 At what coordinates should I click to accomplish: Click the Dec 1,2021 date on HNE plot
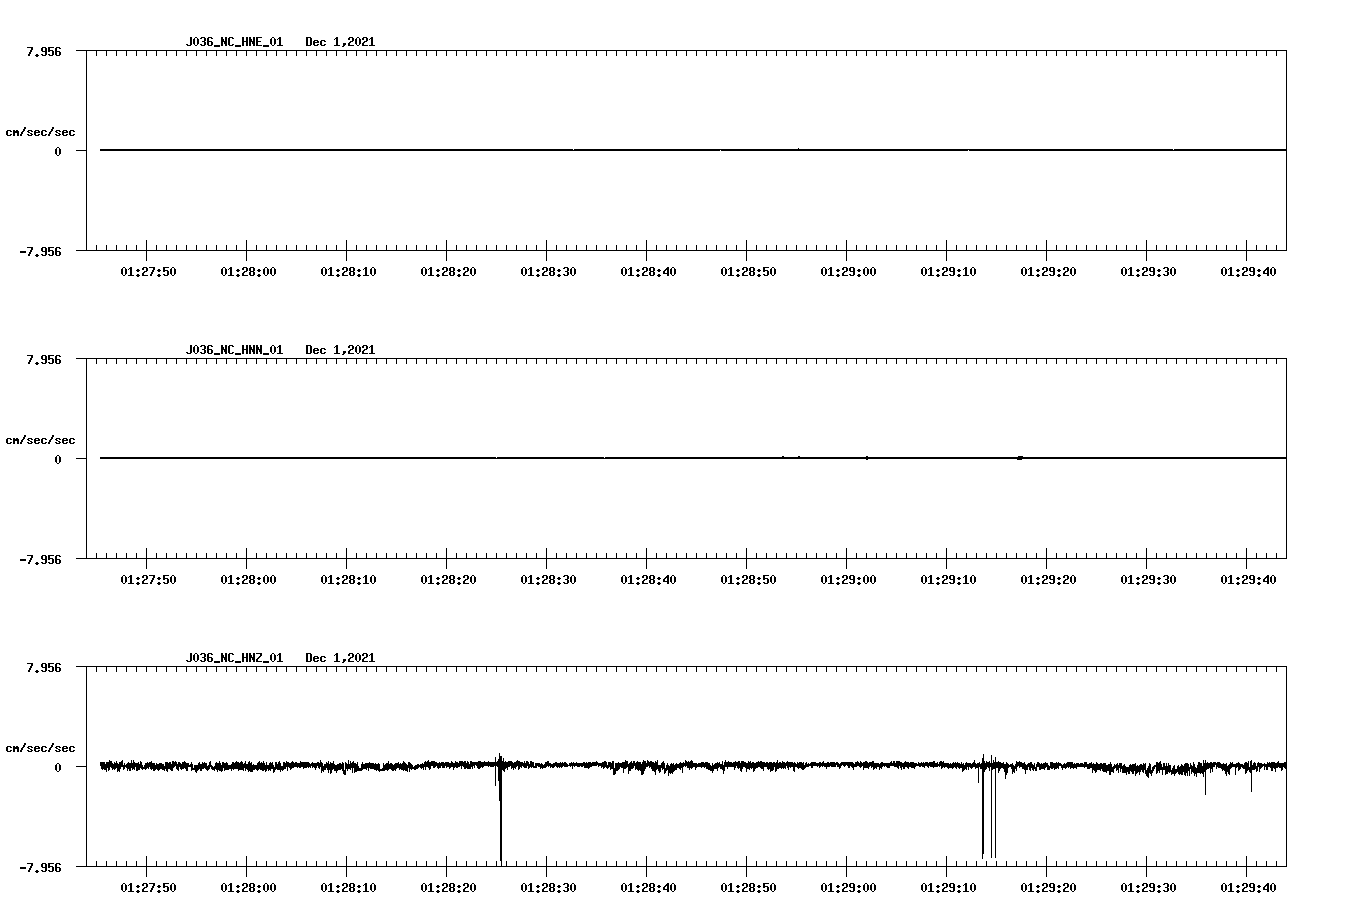340,42
